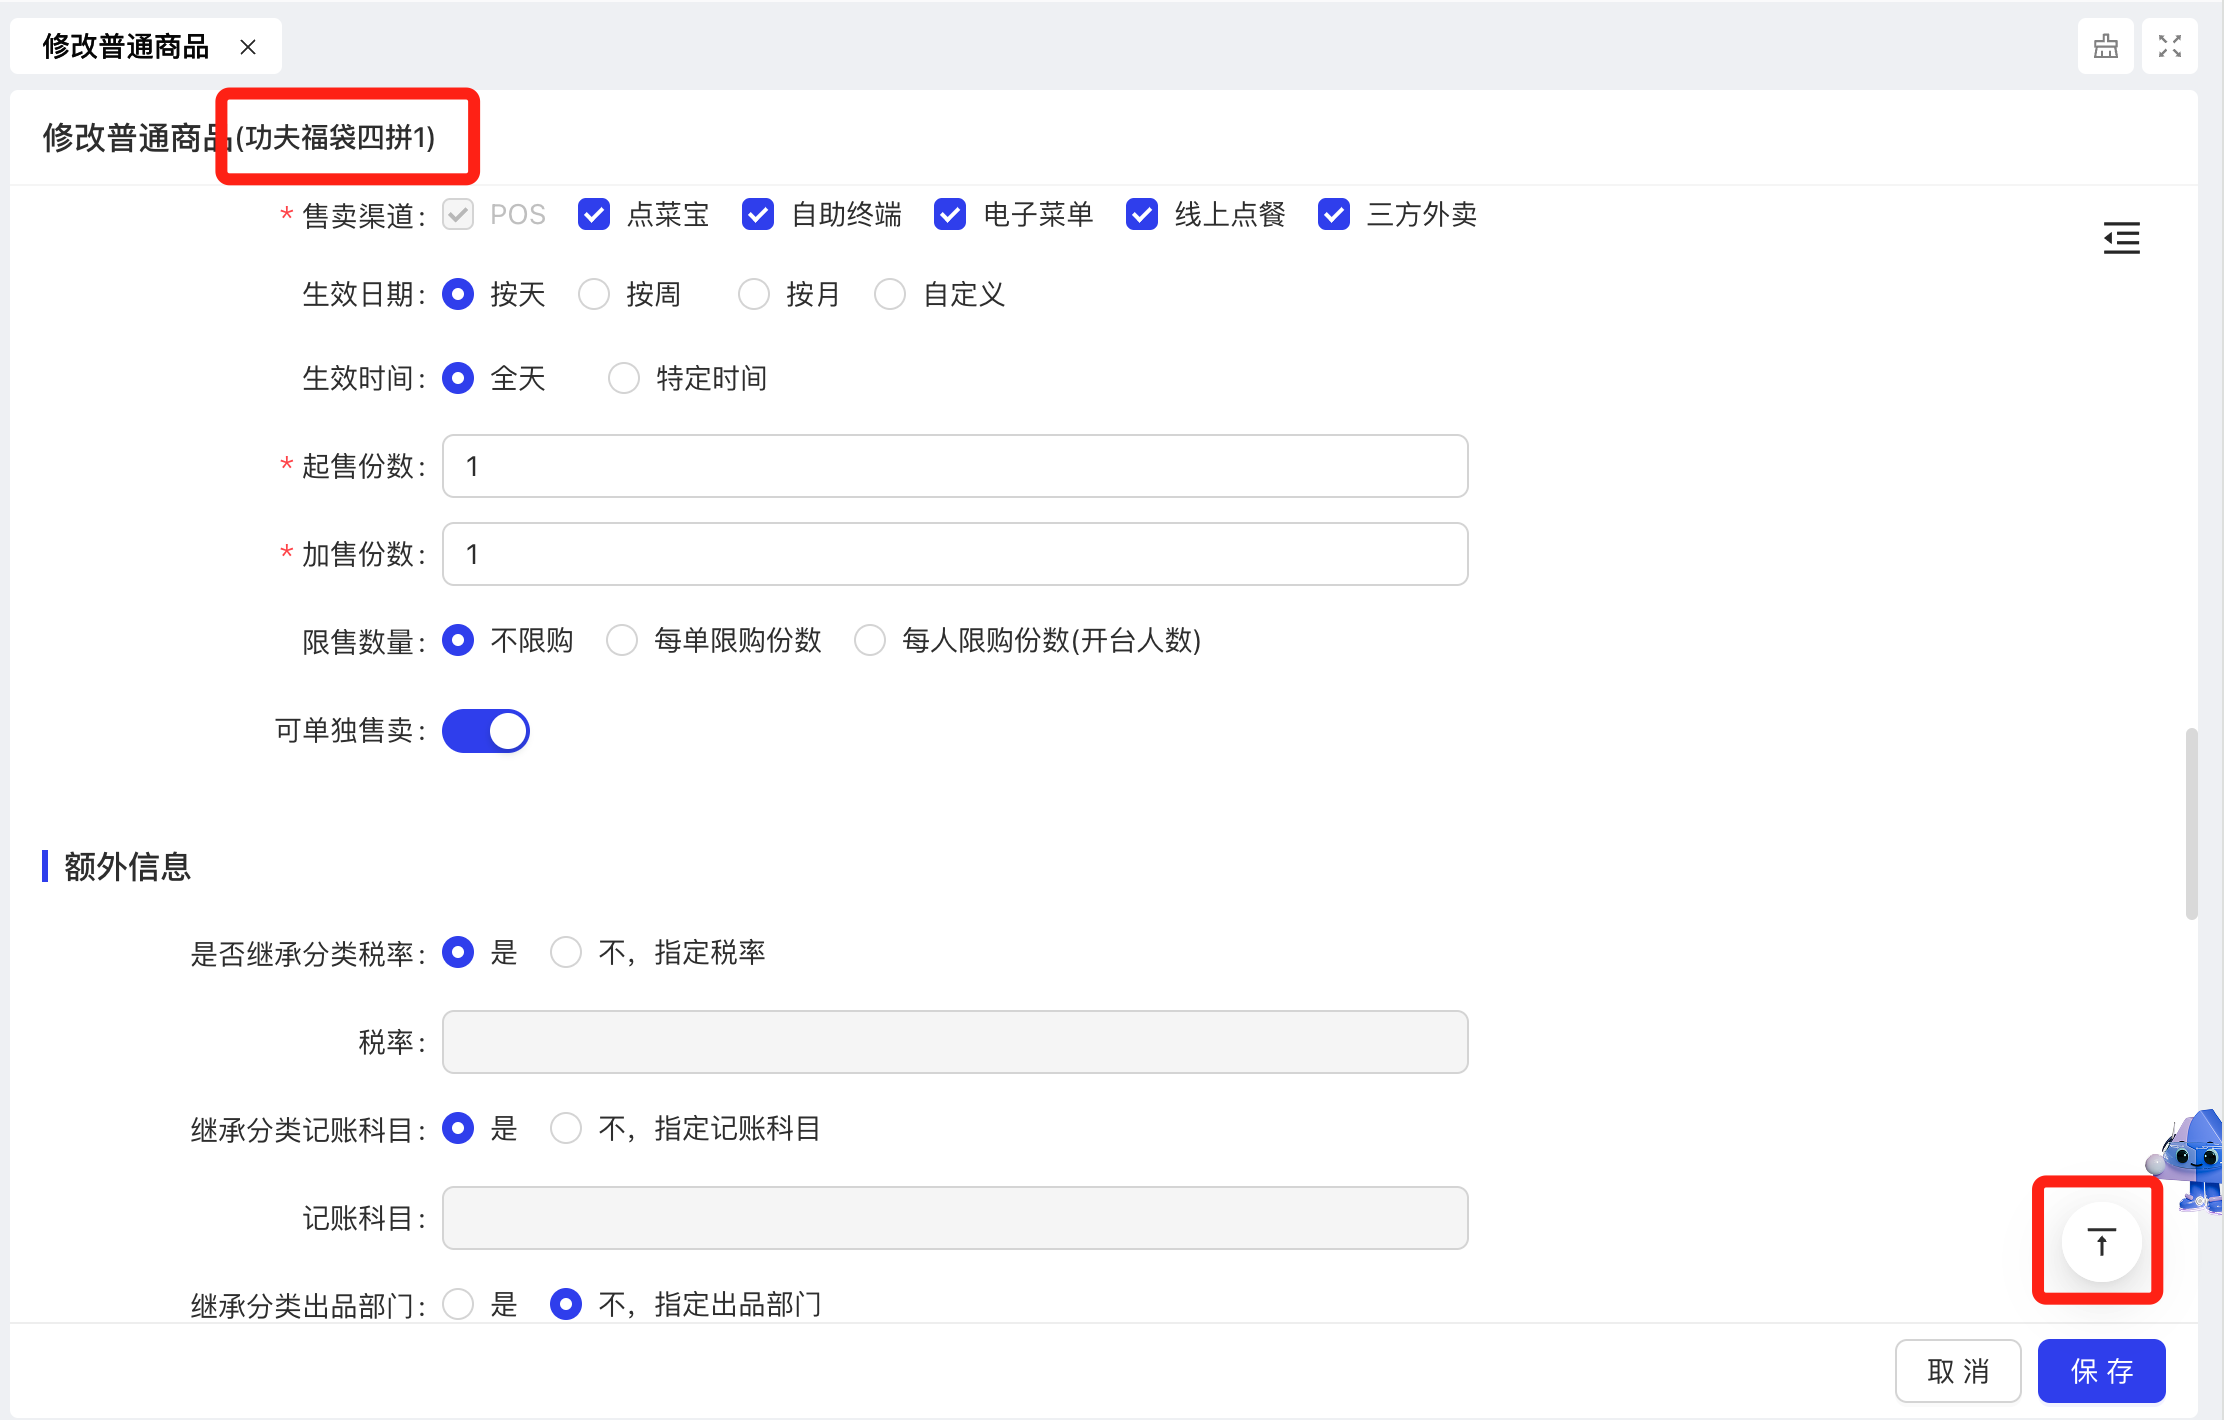This screenshot has width=2224, height=1420.
Task: Switch to the 修改普通商品 tab
Action: click(x=126, y=47)
